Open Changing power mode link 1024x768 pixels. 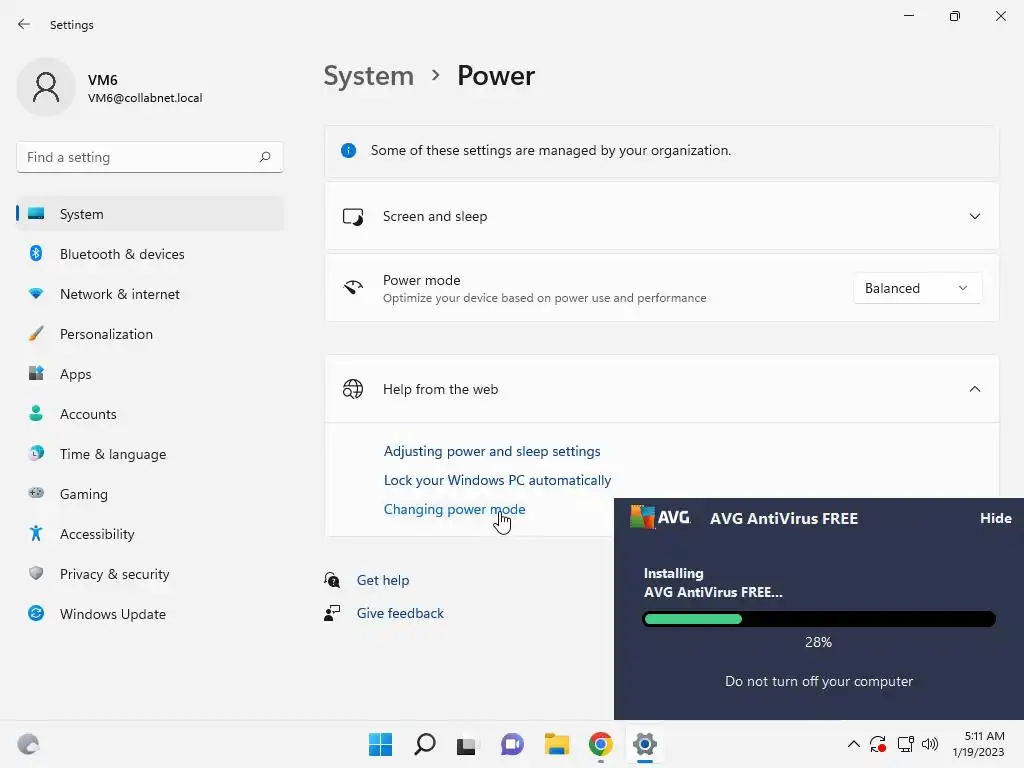coord(455,509)
